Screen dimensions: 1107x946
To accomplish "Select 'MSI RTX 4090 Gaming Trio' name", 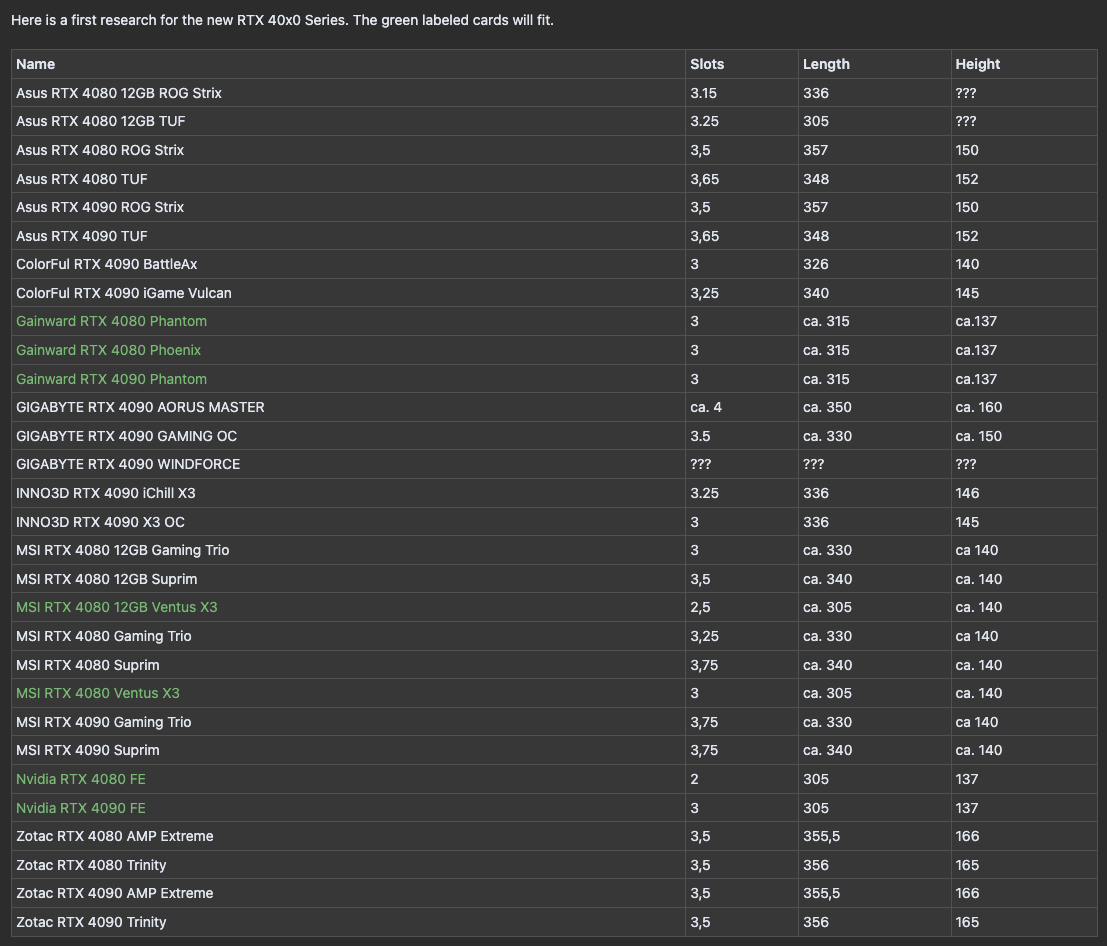I will (104, 722).
